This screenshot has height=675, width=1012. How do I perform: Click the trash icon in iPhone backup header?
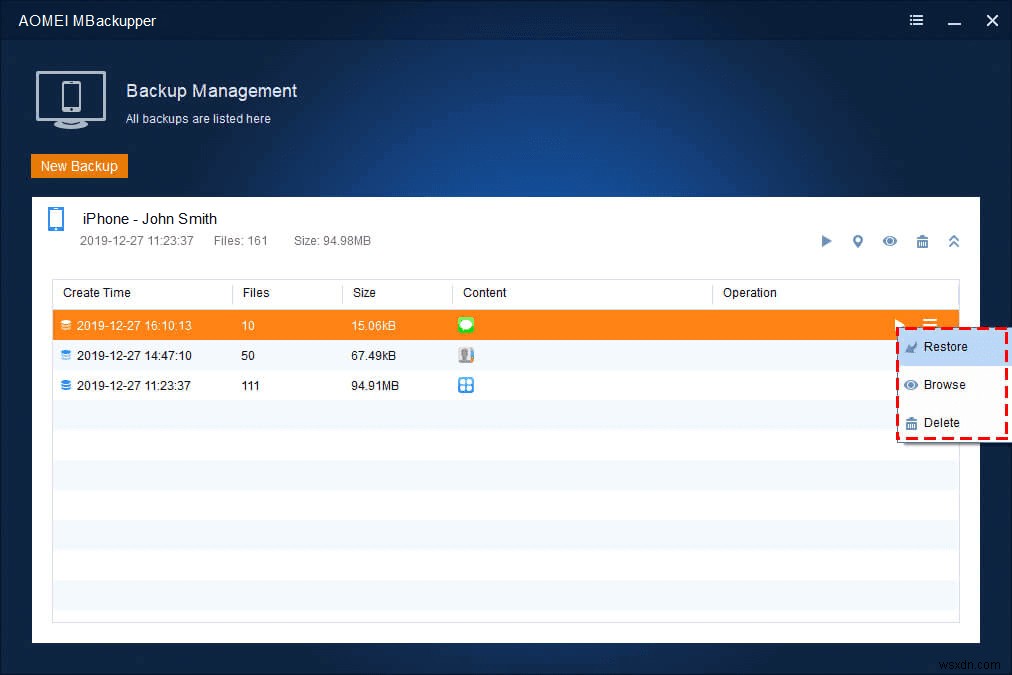[x=922, y=241]
